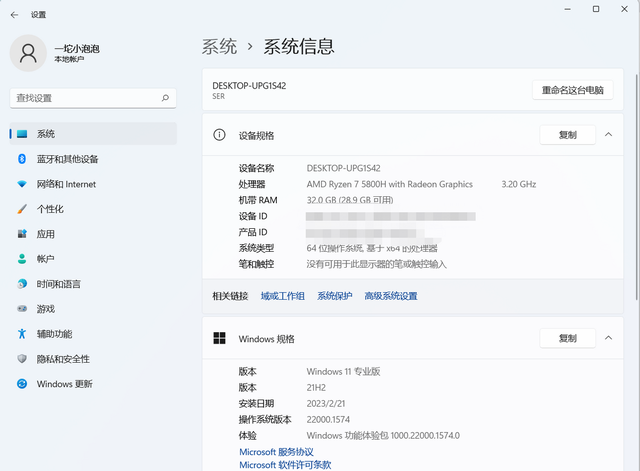Select 时间和语言 globe icon

click(x=22, y=284)
